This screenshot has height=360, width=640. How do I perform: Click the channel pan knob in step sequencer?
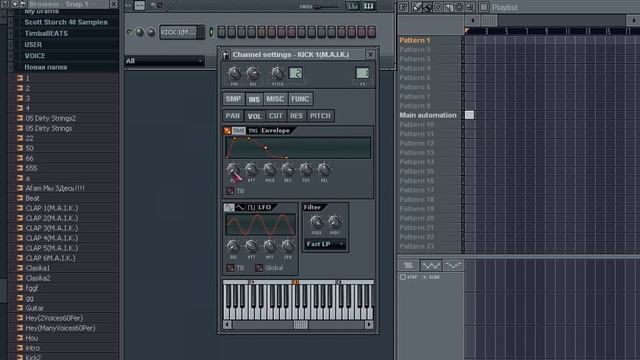(140, 32)
